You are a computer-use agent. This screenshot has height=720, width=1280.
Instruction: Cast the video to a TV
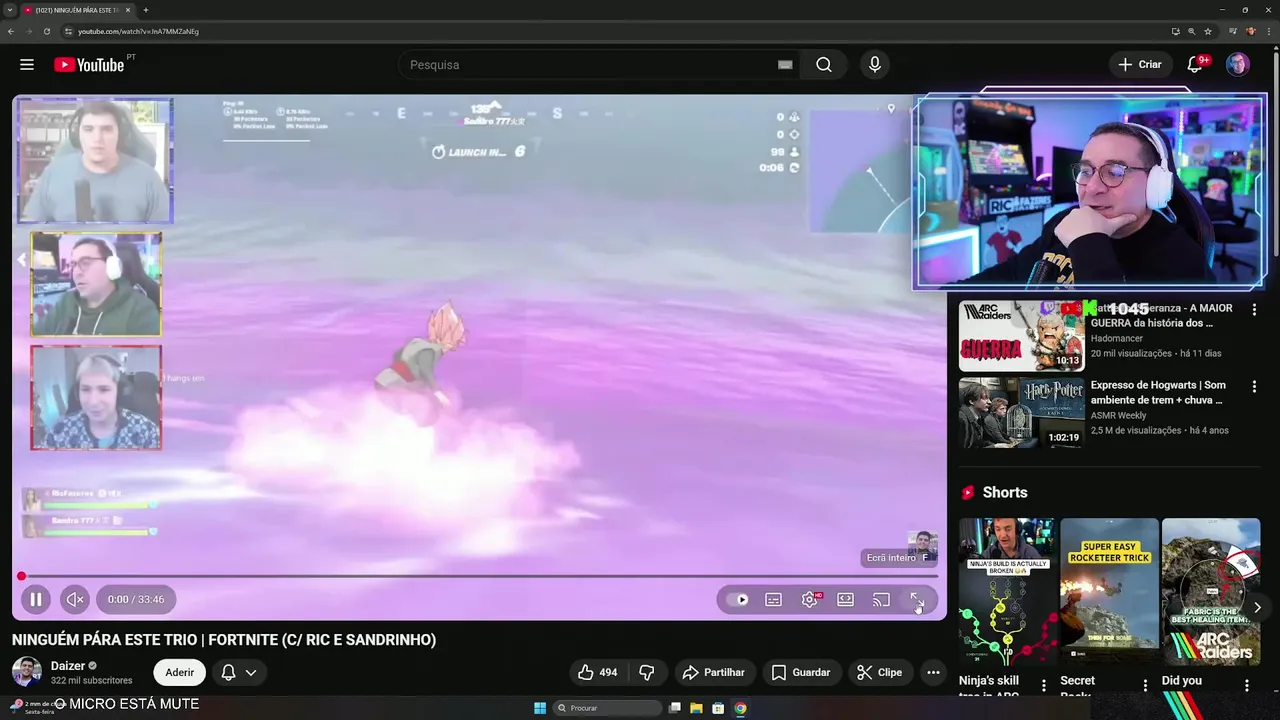click(881, 600)
